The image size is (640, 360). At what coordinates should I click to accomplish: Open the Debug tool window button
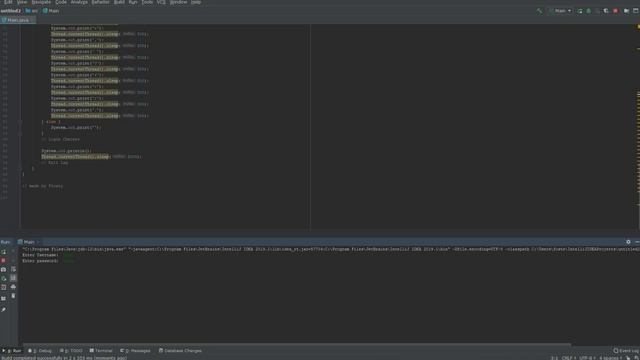(x=40, y=351)
